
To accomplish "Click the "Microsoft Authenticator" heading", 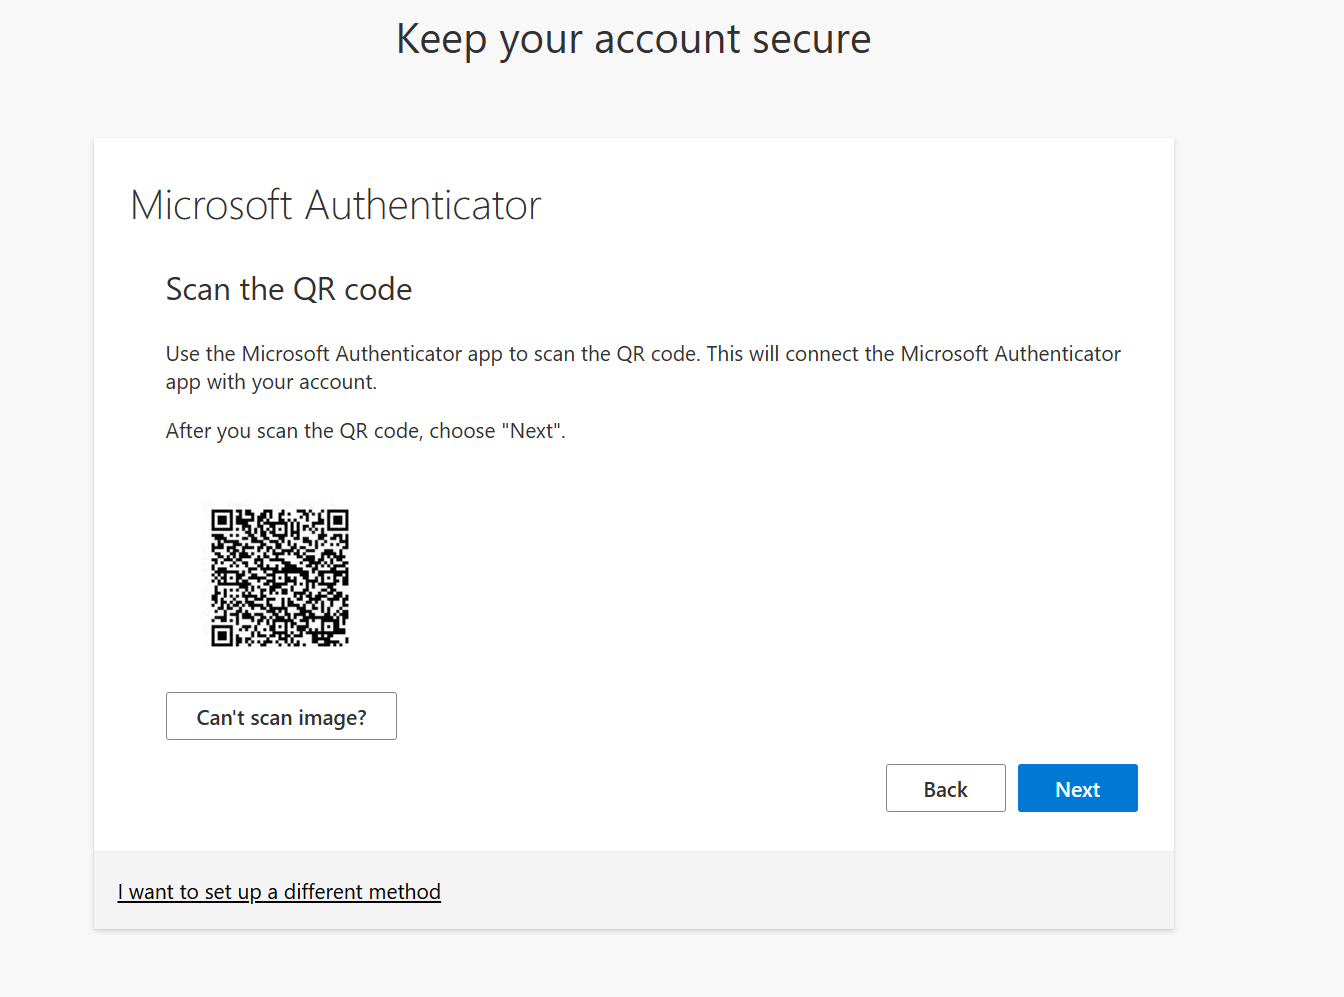I will tap(335, 205).
